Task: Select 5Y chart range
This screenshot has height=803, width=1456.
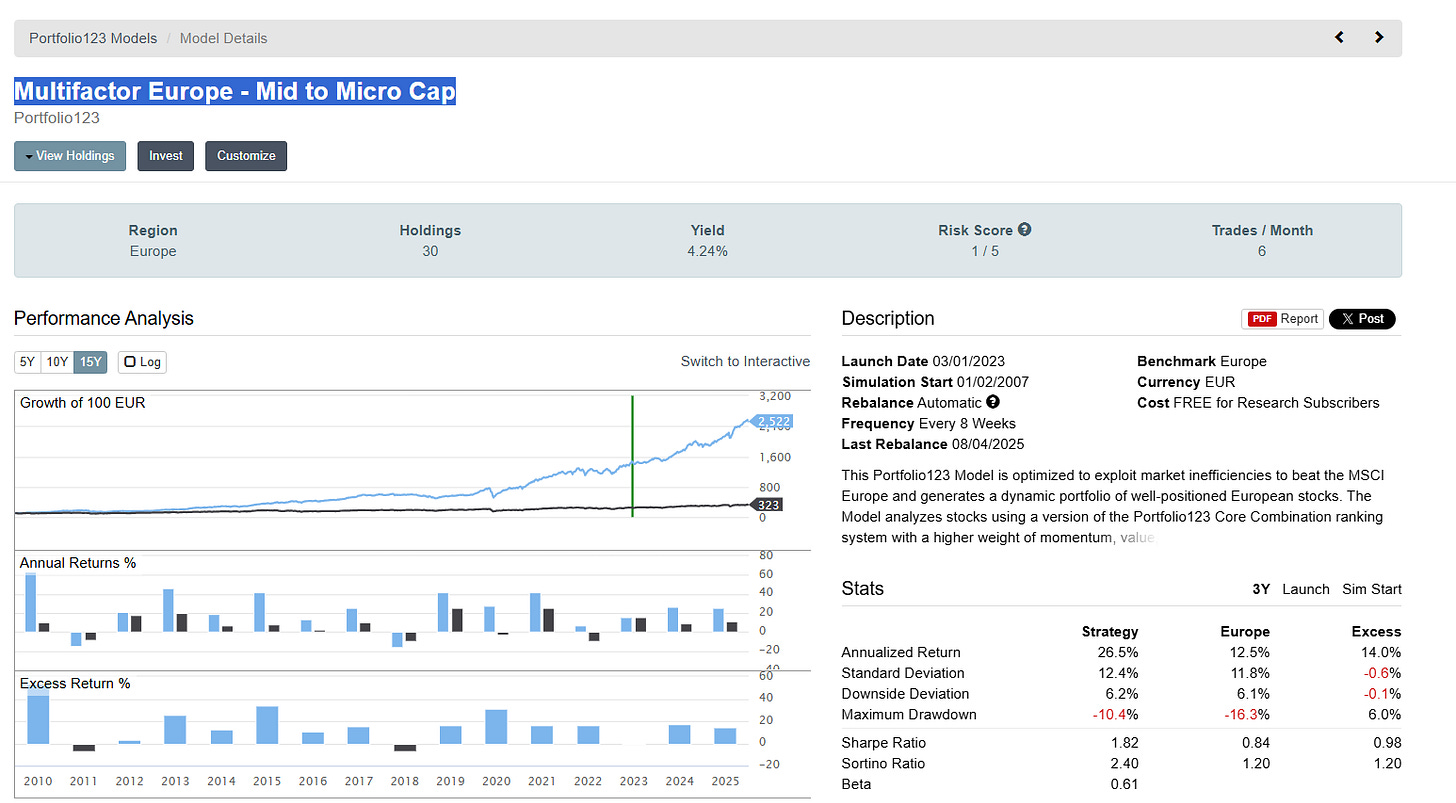Action: 27,362
